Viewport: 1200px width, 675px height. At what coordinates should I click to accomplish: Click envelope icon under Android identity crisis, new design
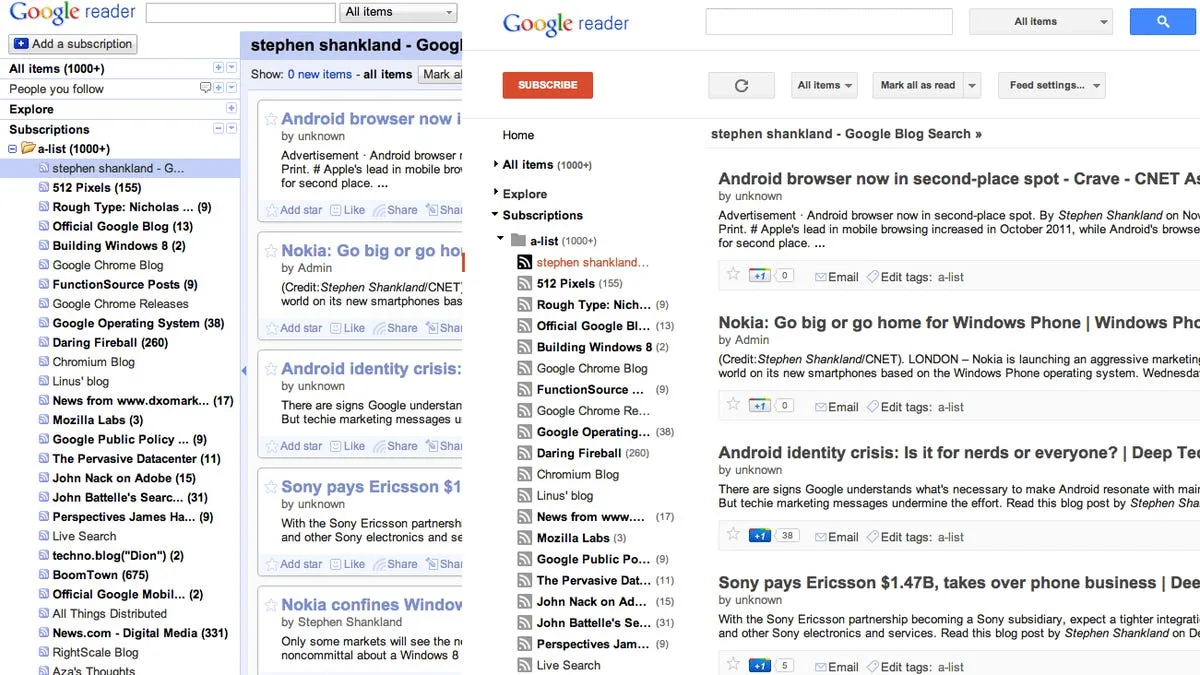[x=820, y=537]
